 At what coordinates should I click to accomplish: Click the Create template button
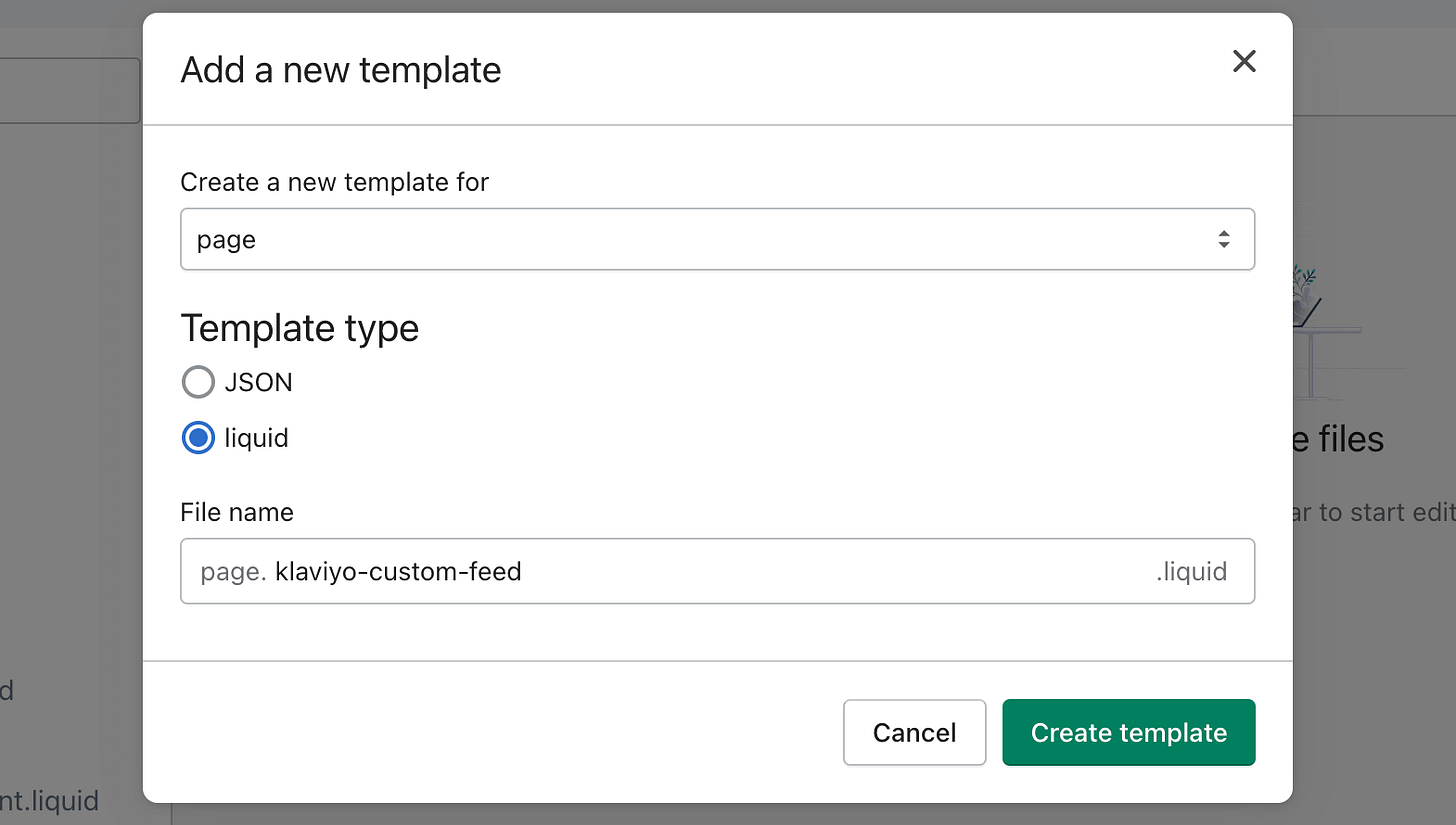(x=1128, y=732)
